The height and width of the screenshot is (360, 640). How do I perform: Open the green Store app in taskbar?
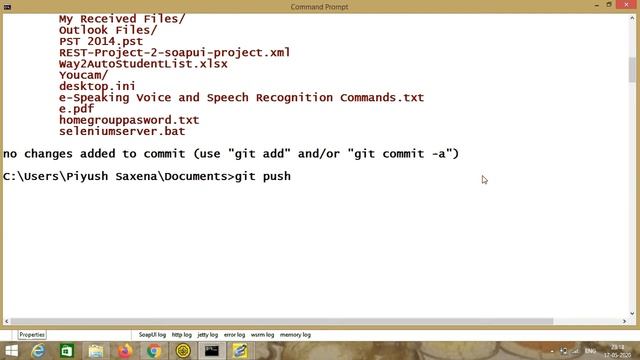(67, 351)
